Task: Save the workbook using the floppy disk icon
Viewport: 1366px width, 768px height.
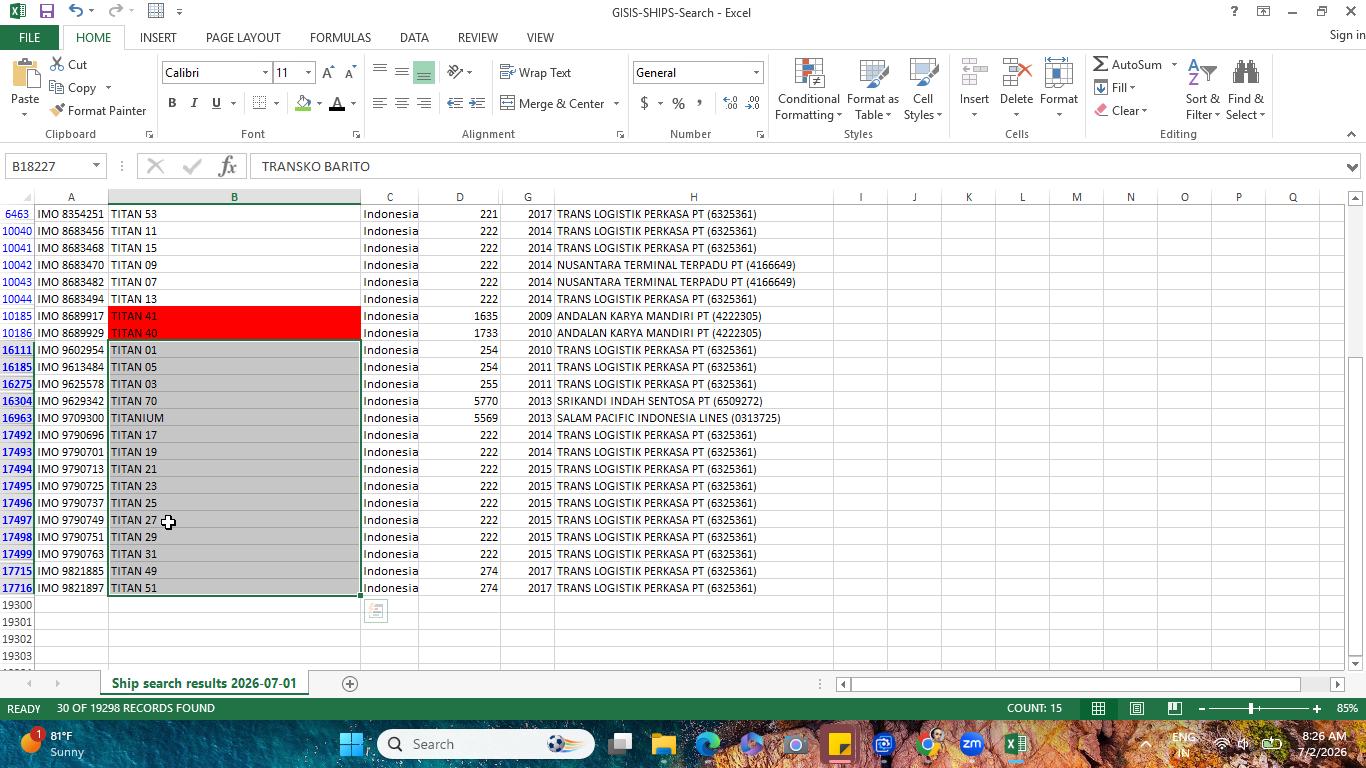Action: [x=46, y=11]
